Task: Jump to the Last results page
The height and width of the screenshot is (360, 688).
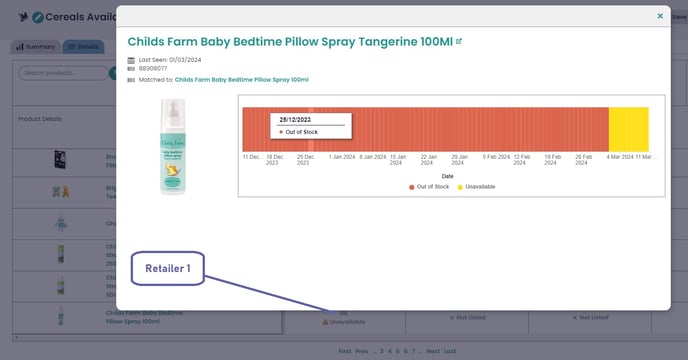Action: (450, 351)
